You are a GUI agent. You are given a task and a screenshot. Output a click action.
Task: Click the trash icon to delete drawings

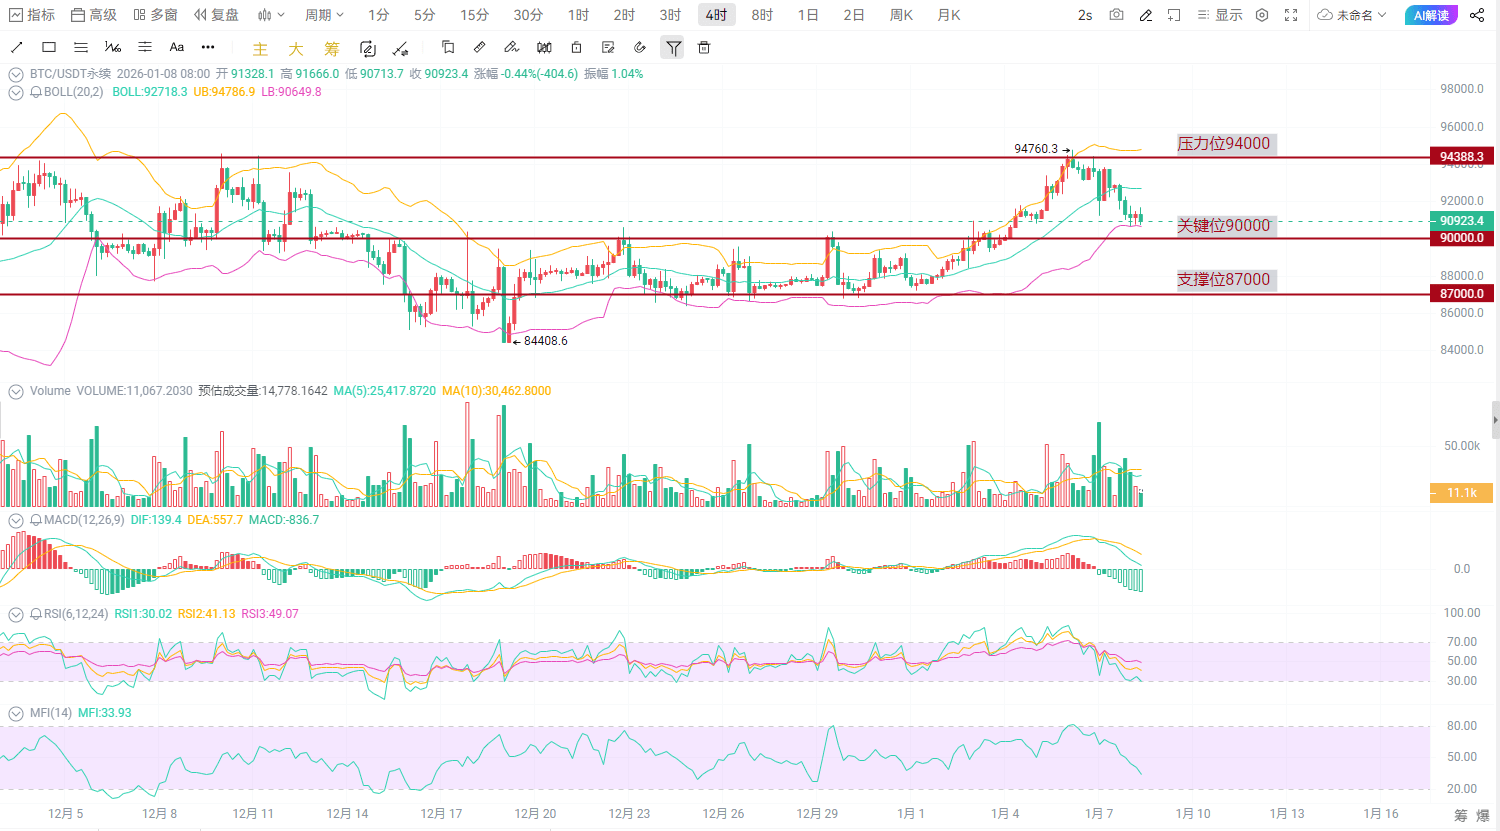coord(704,47)
